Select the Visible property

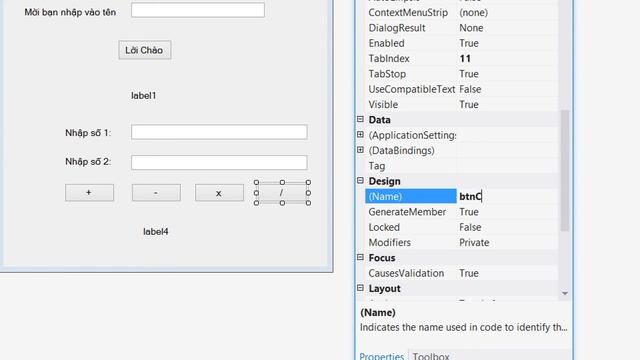pos(383,104)
